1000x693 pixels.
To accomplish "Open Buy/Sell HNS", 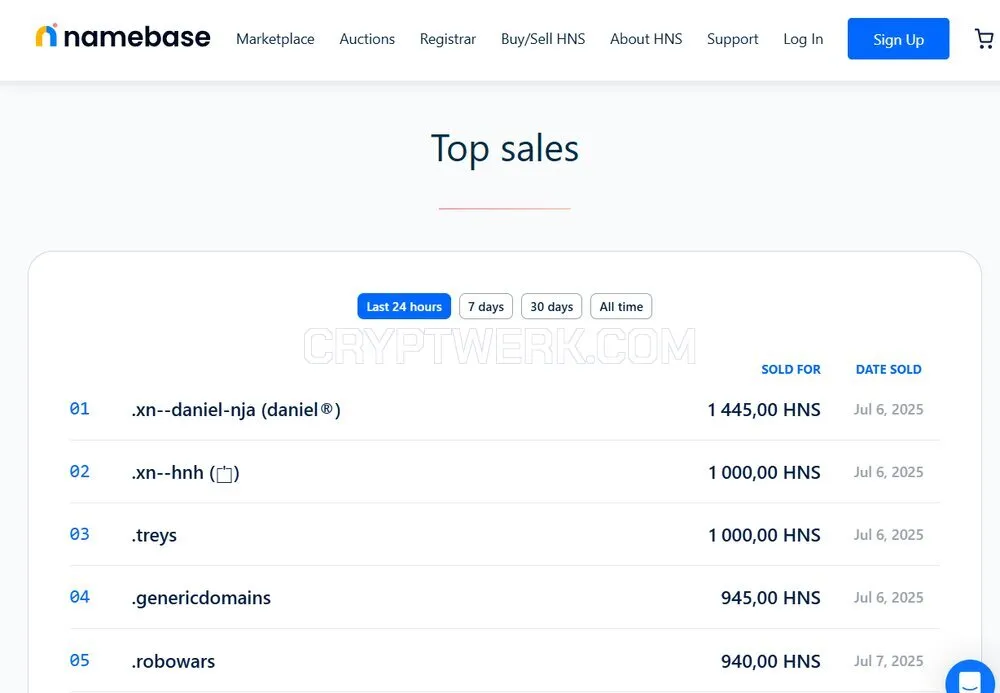I will pos(543,39).
